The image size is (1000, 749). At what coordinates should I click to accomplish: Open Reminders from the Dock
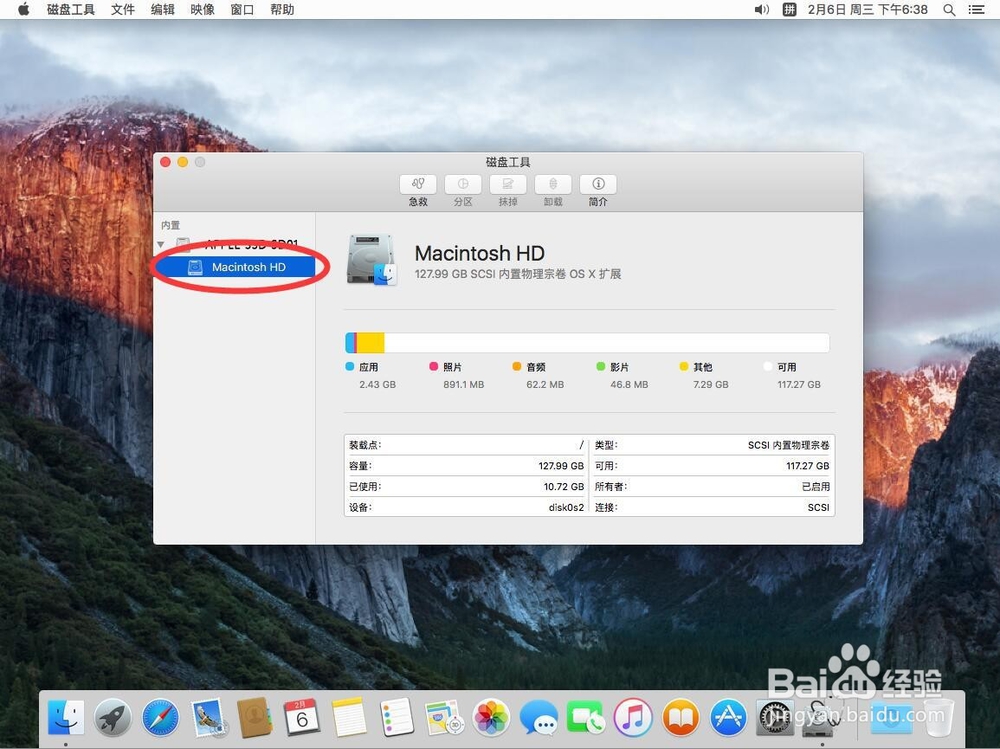(397, 717)
